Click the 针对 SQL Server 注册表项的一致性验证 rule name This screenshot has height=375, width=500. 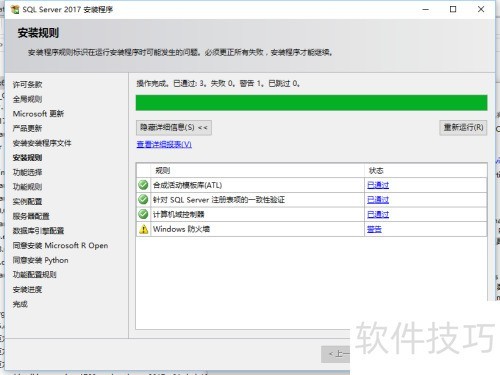point(219,200)
